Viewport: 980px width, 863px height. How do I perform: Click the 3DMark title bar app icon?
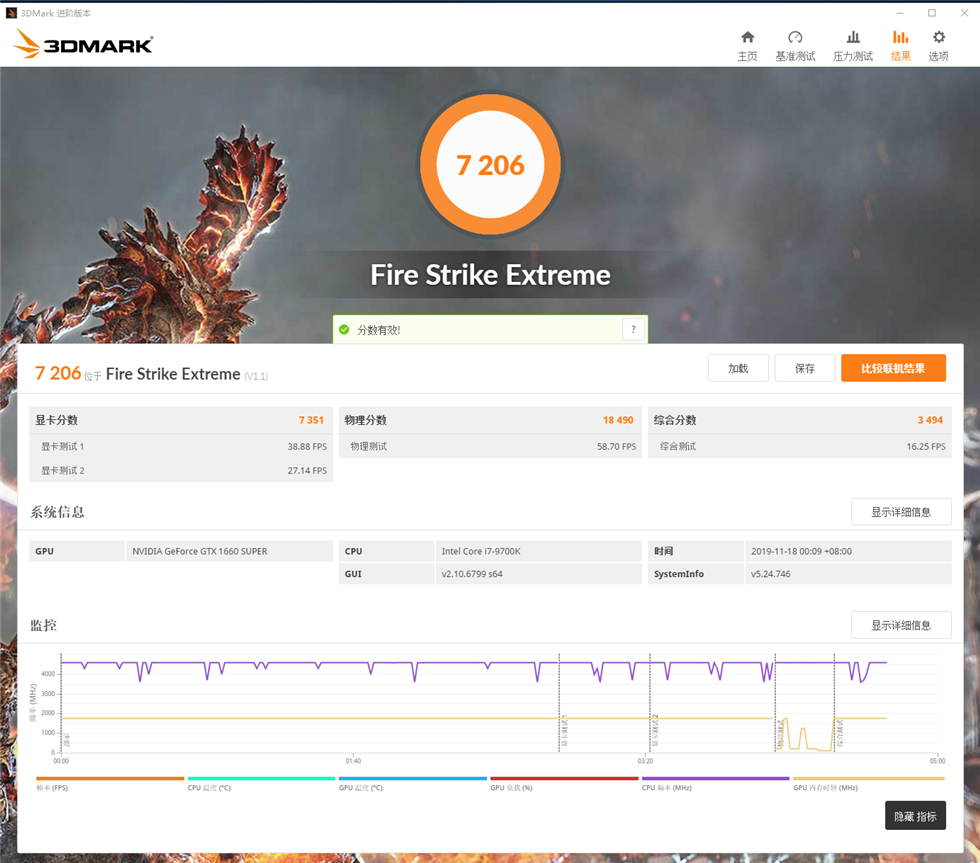[x=11, y=13]
